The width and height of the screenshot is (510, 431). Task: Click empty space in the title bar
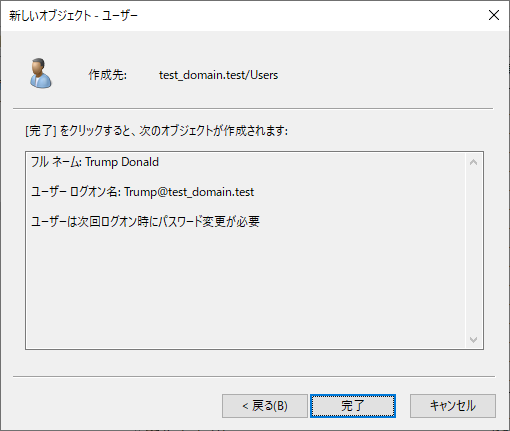310,15
